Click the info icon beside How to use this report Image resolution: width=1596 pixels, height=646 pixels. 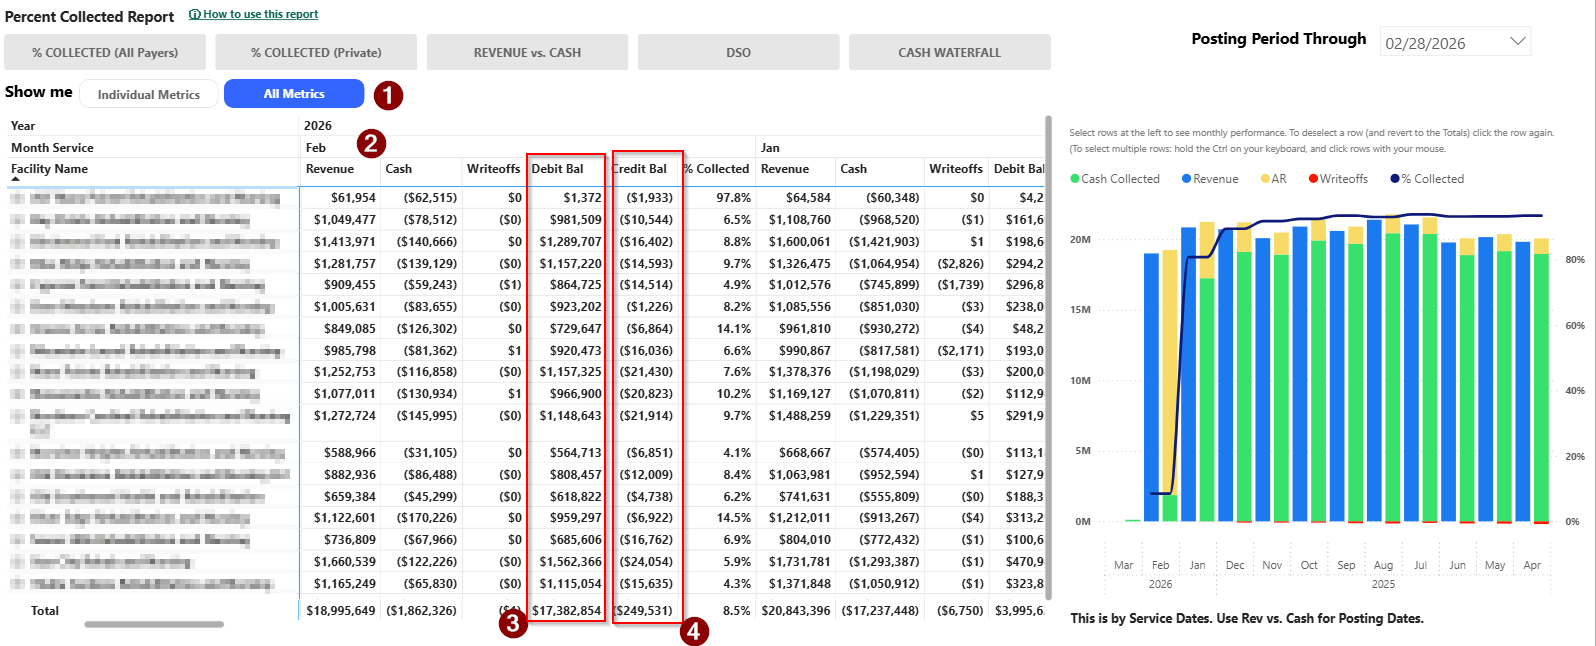click(195, 15)
